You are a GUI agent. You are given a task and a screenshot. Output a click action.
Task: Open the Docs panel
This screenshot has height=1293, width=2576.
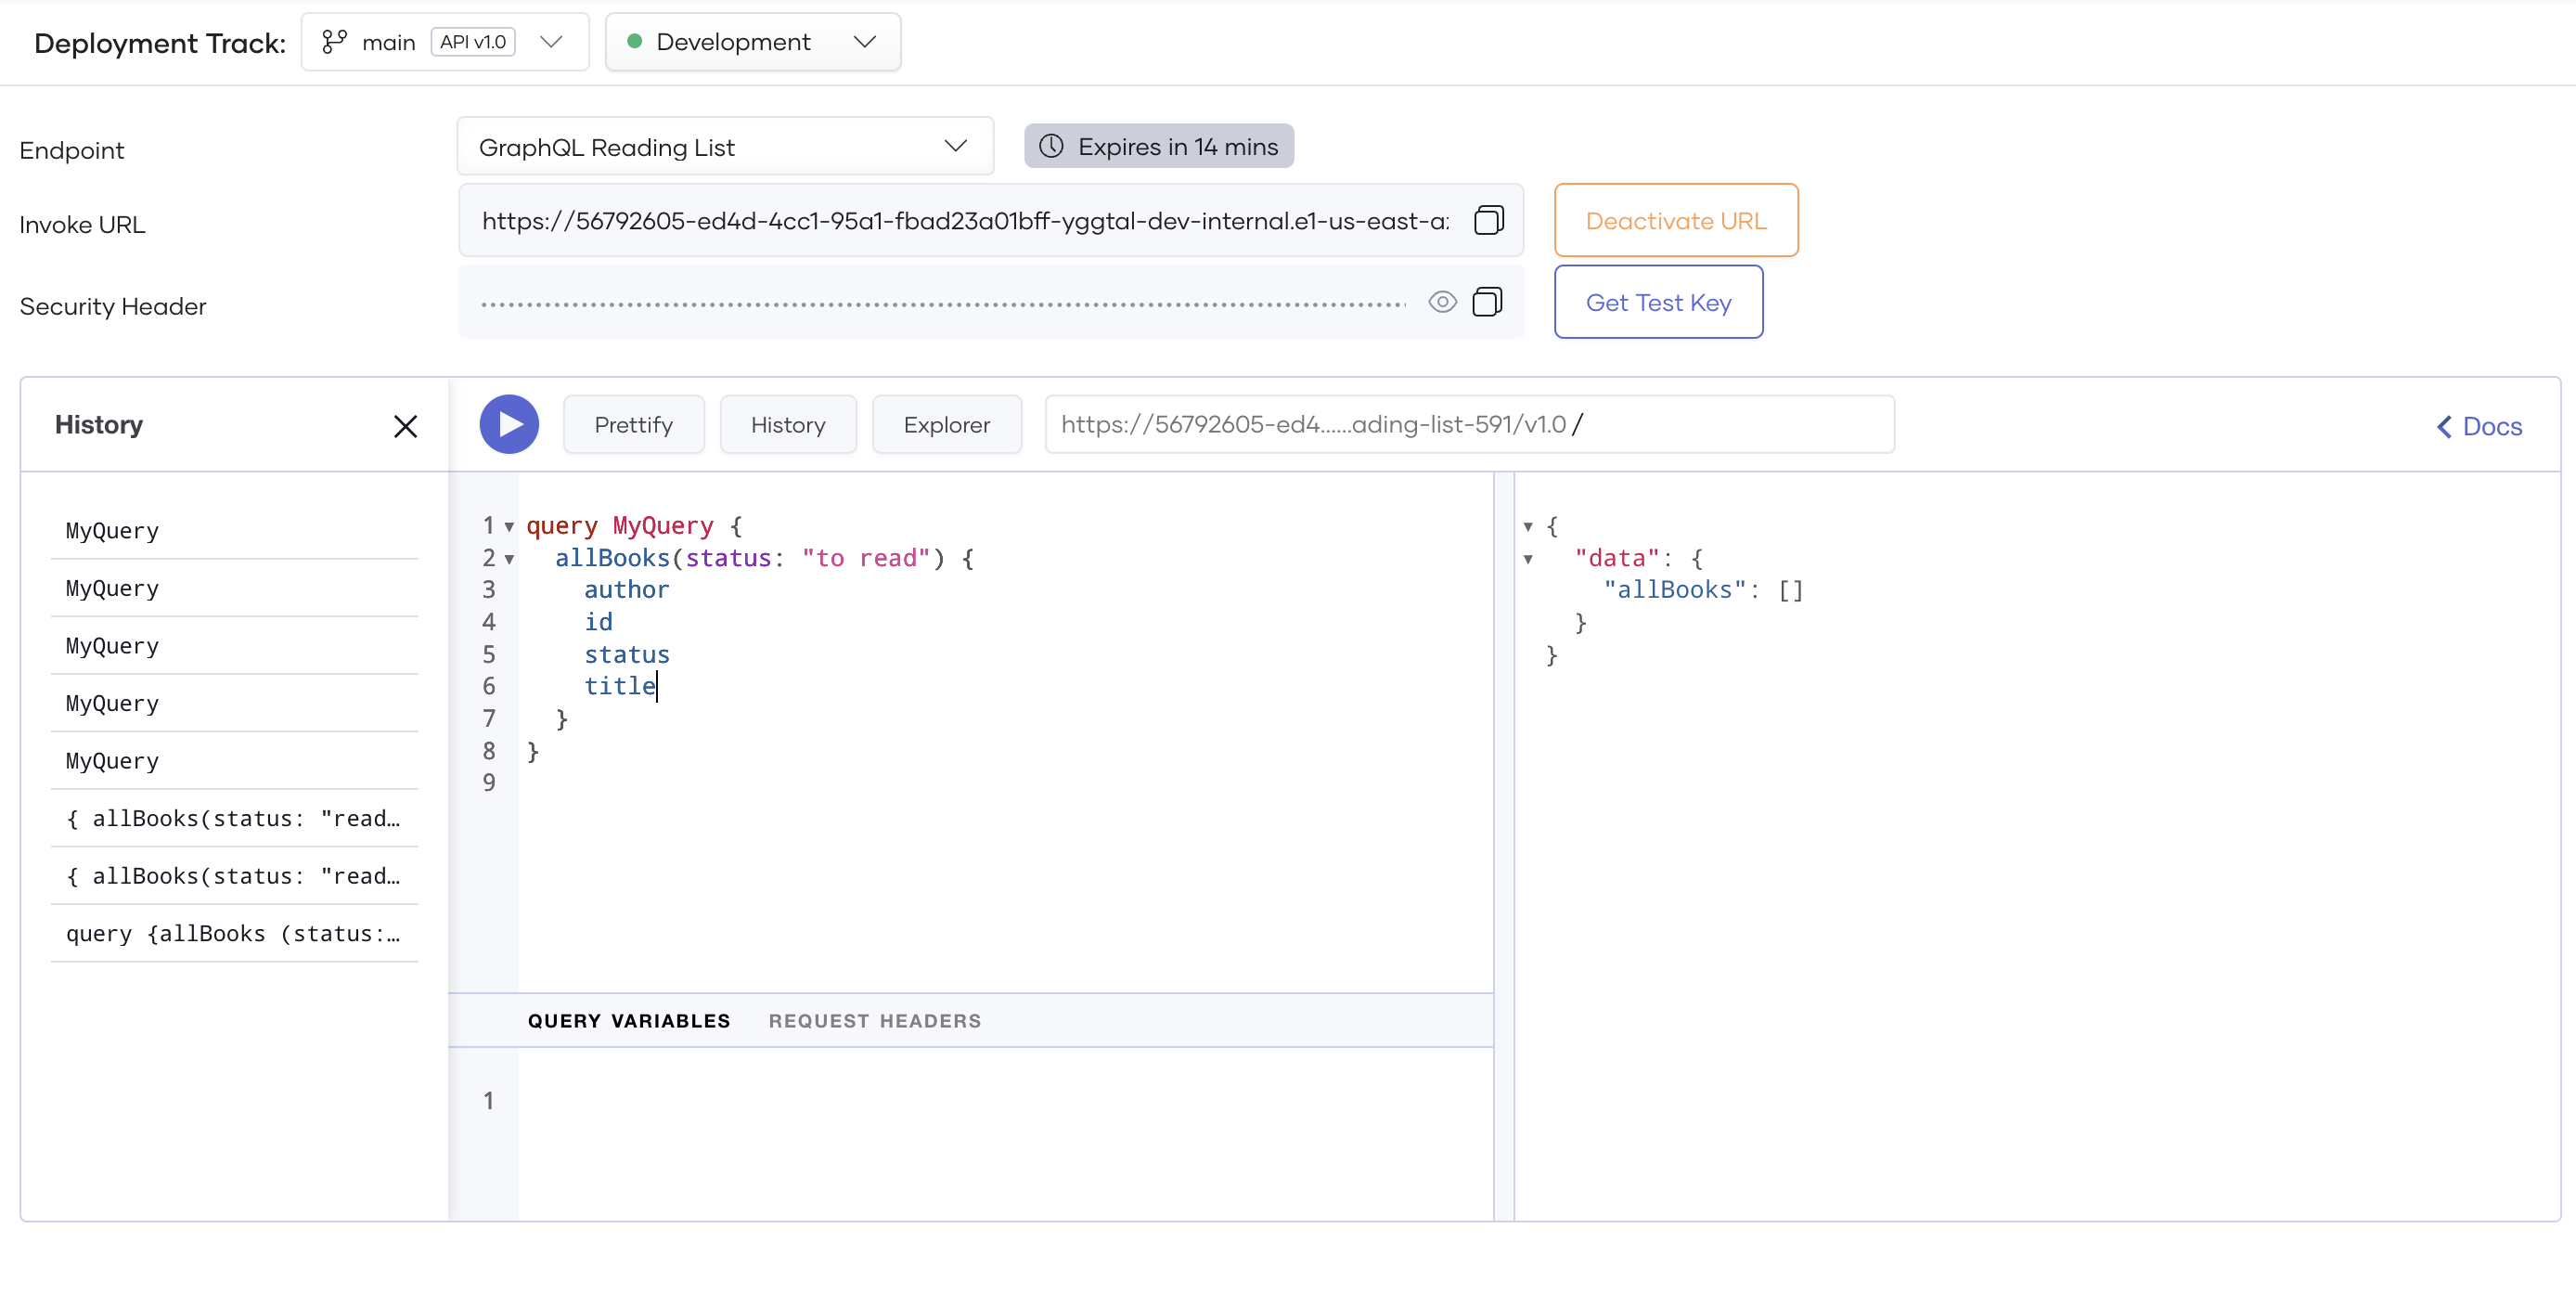2479,426
